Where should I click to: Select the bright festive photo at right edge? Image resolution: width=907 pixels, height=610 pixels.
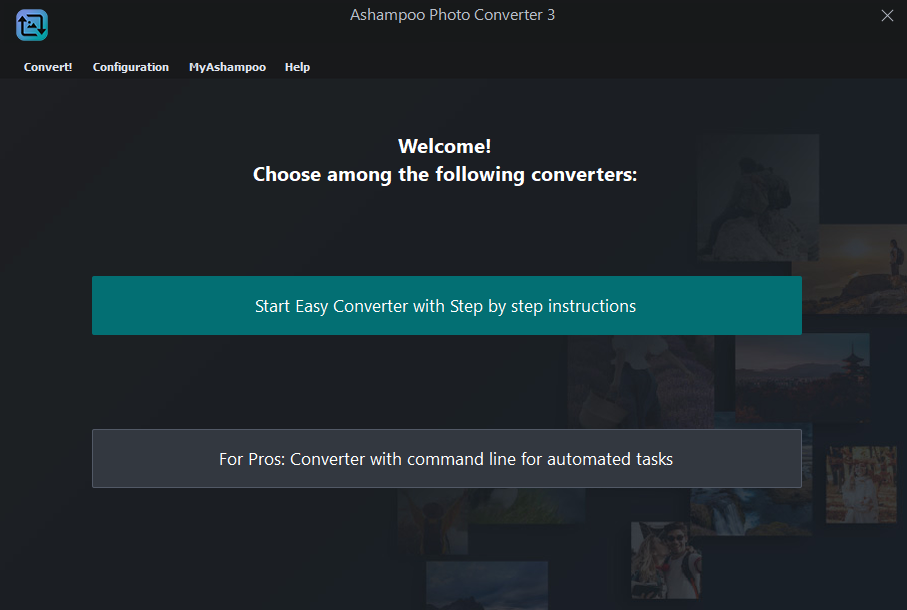coord(861,484)
